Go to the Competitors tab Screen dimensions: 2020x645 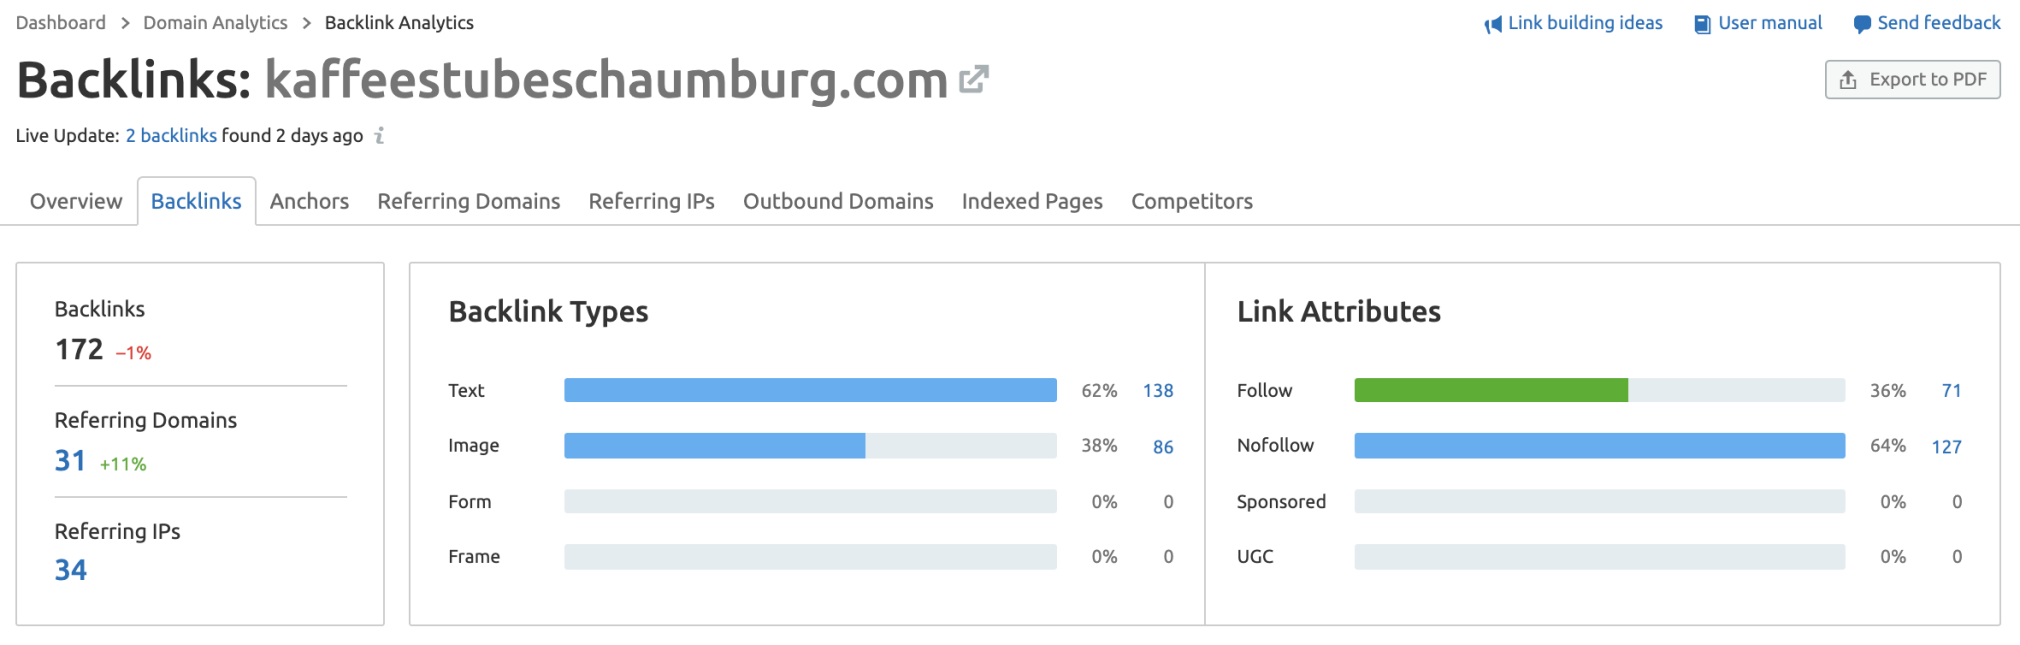(1191, 201)
